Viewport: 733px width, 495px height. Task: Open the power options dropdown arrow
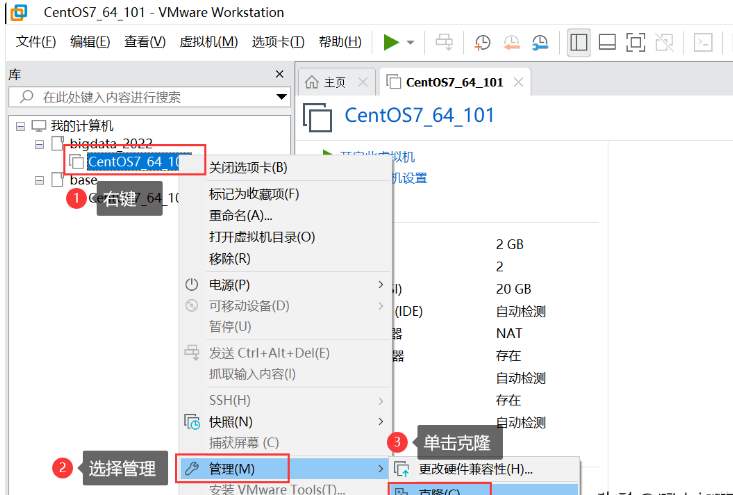pos(410,43)
